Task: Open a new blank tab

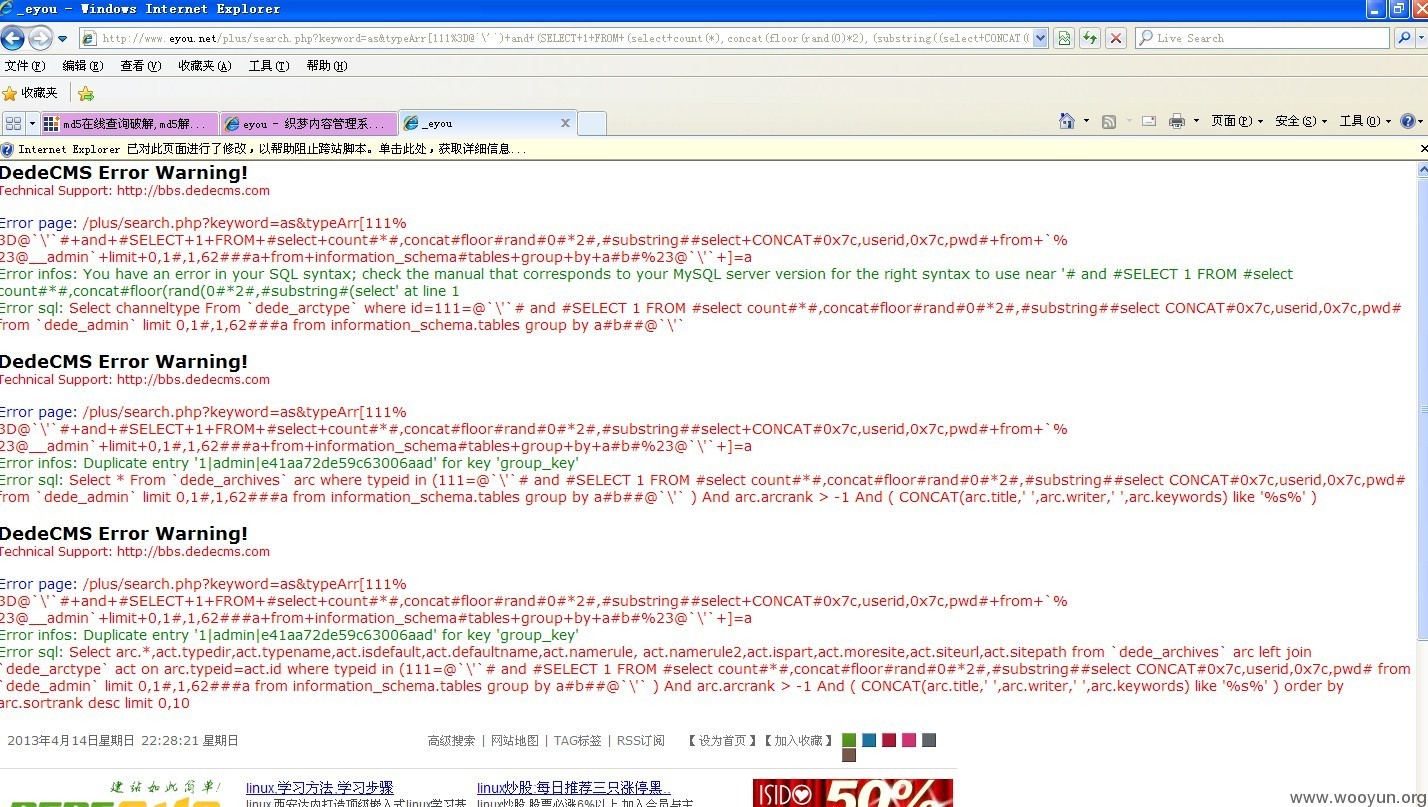Action: tap(592, 124)
